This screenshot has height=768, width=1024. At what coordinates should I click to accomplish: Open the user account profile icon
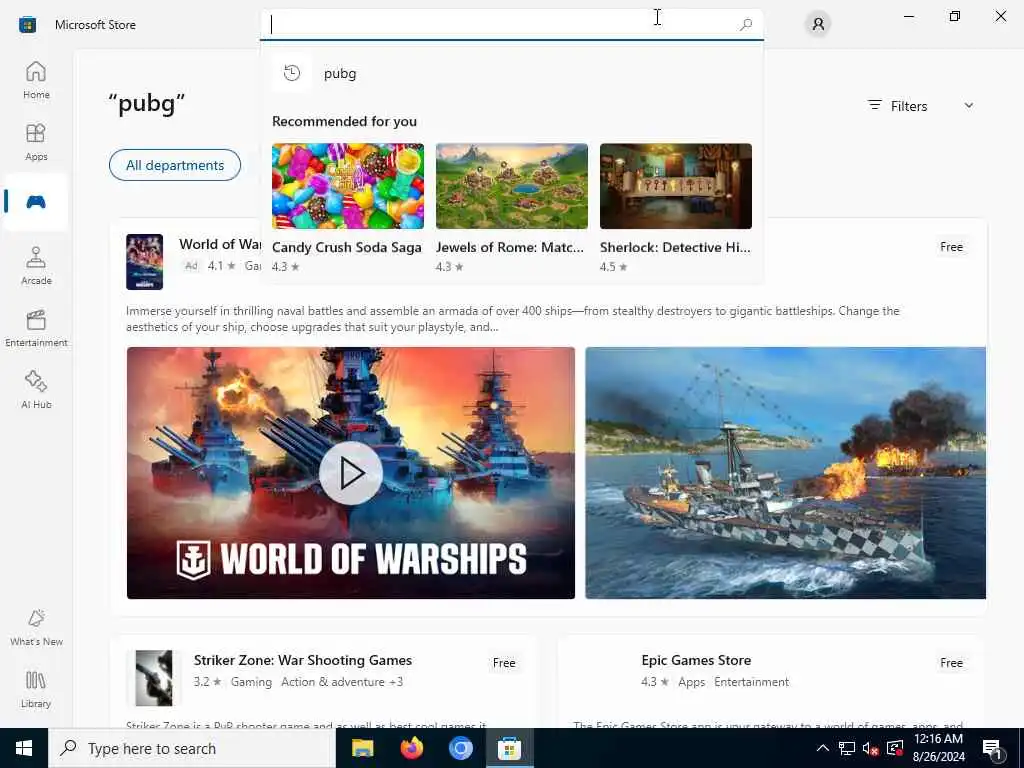click(x=818, y=25)
